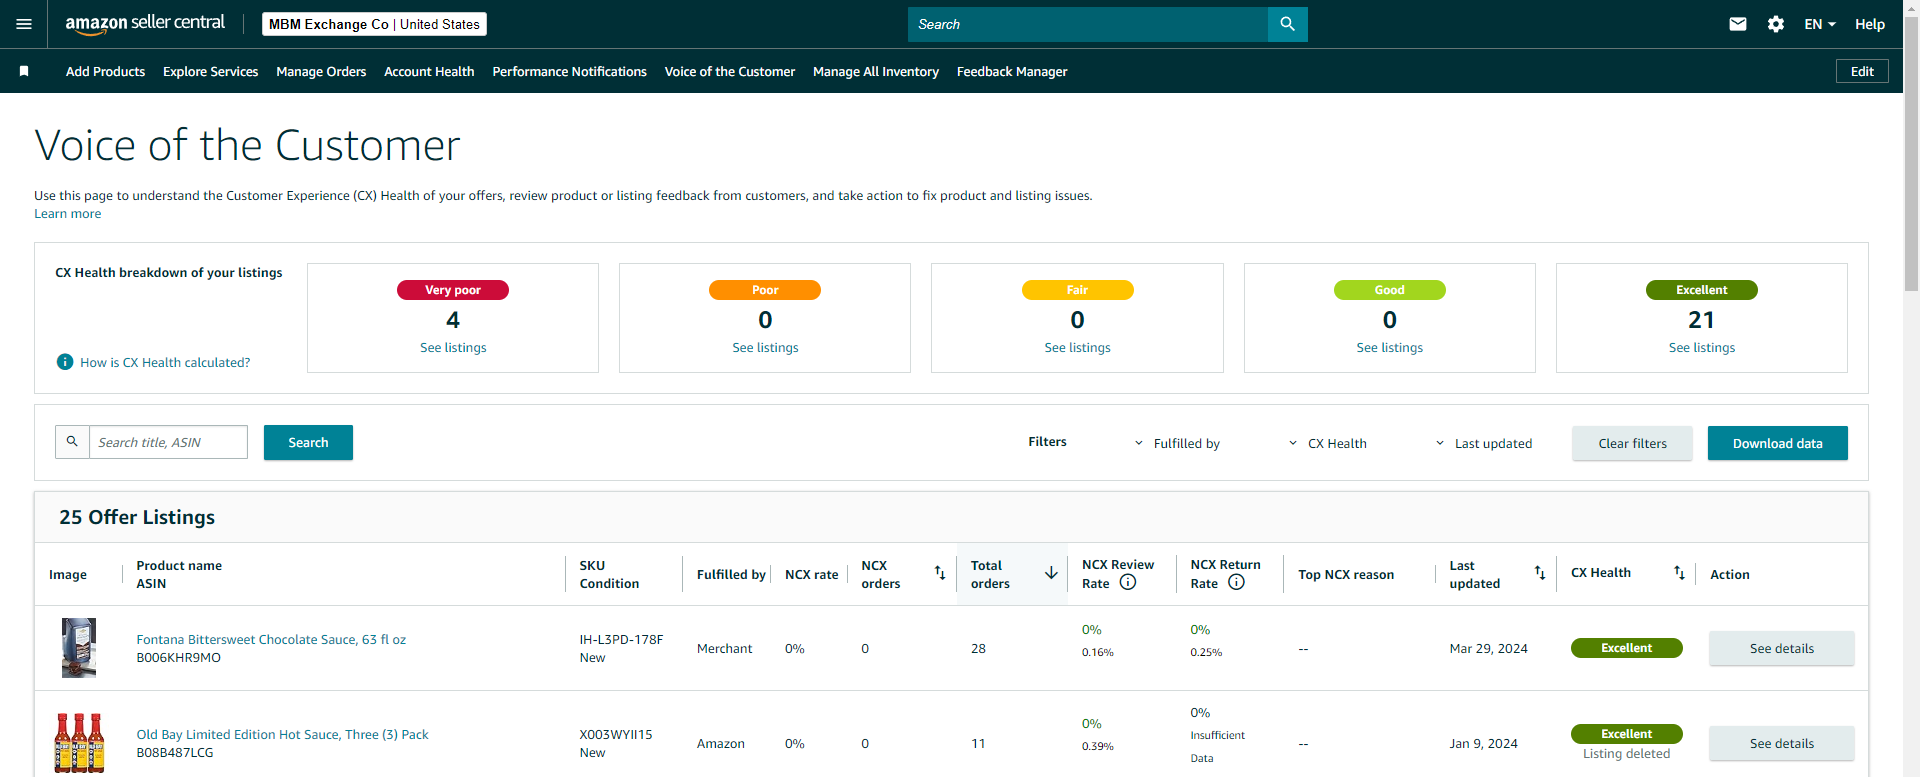Screen dimensions: 1920x777
Task: Click the magnifier search button in header
Action: pyautogui.click(x=1287, y=24)
